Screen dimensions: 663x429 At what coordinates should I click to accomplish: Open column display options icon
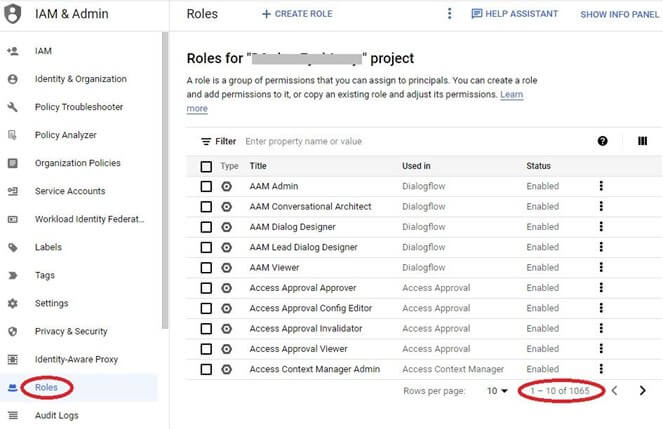pos(642,141)
